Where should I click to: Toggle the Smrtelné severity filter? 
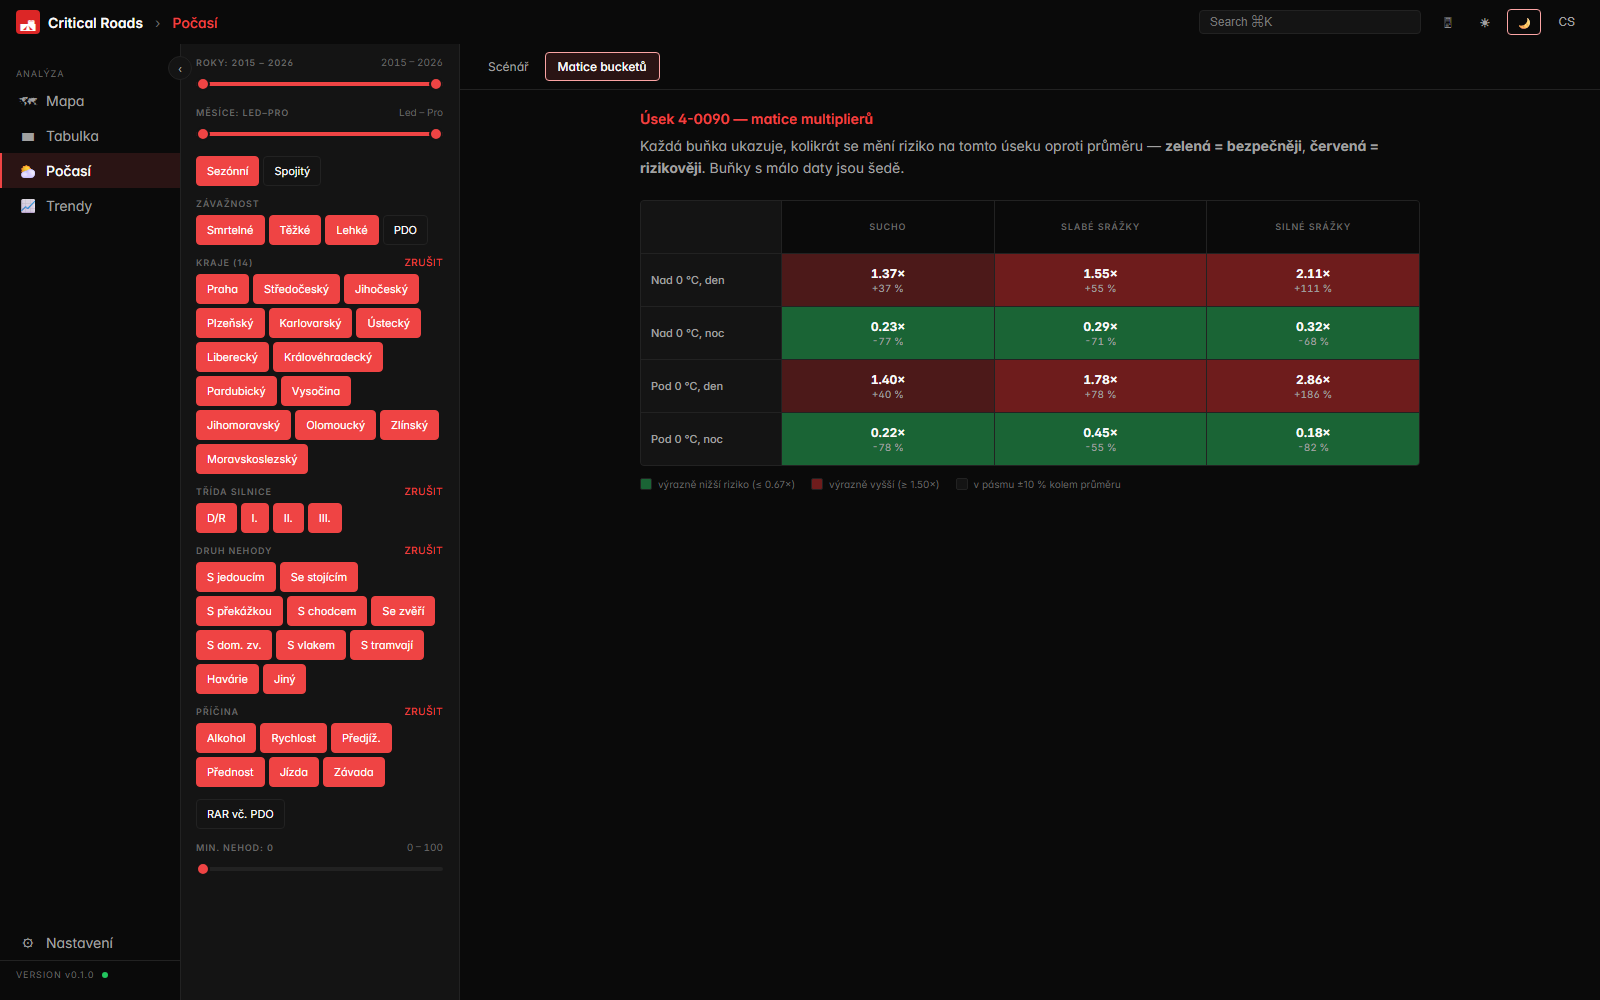(x=230, y=230)
